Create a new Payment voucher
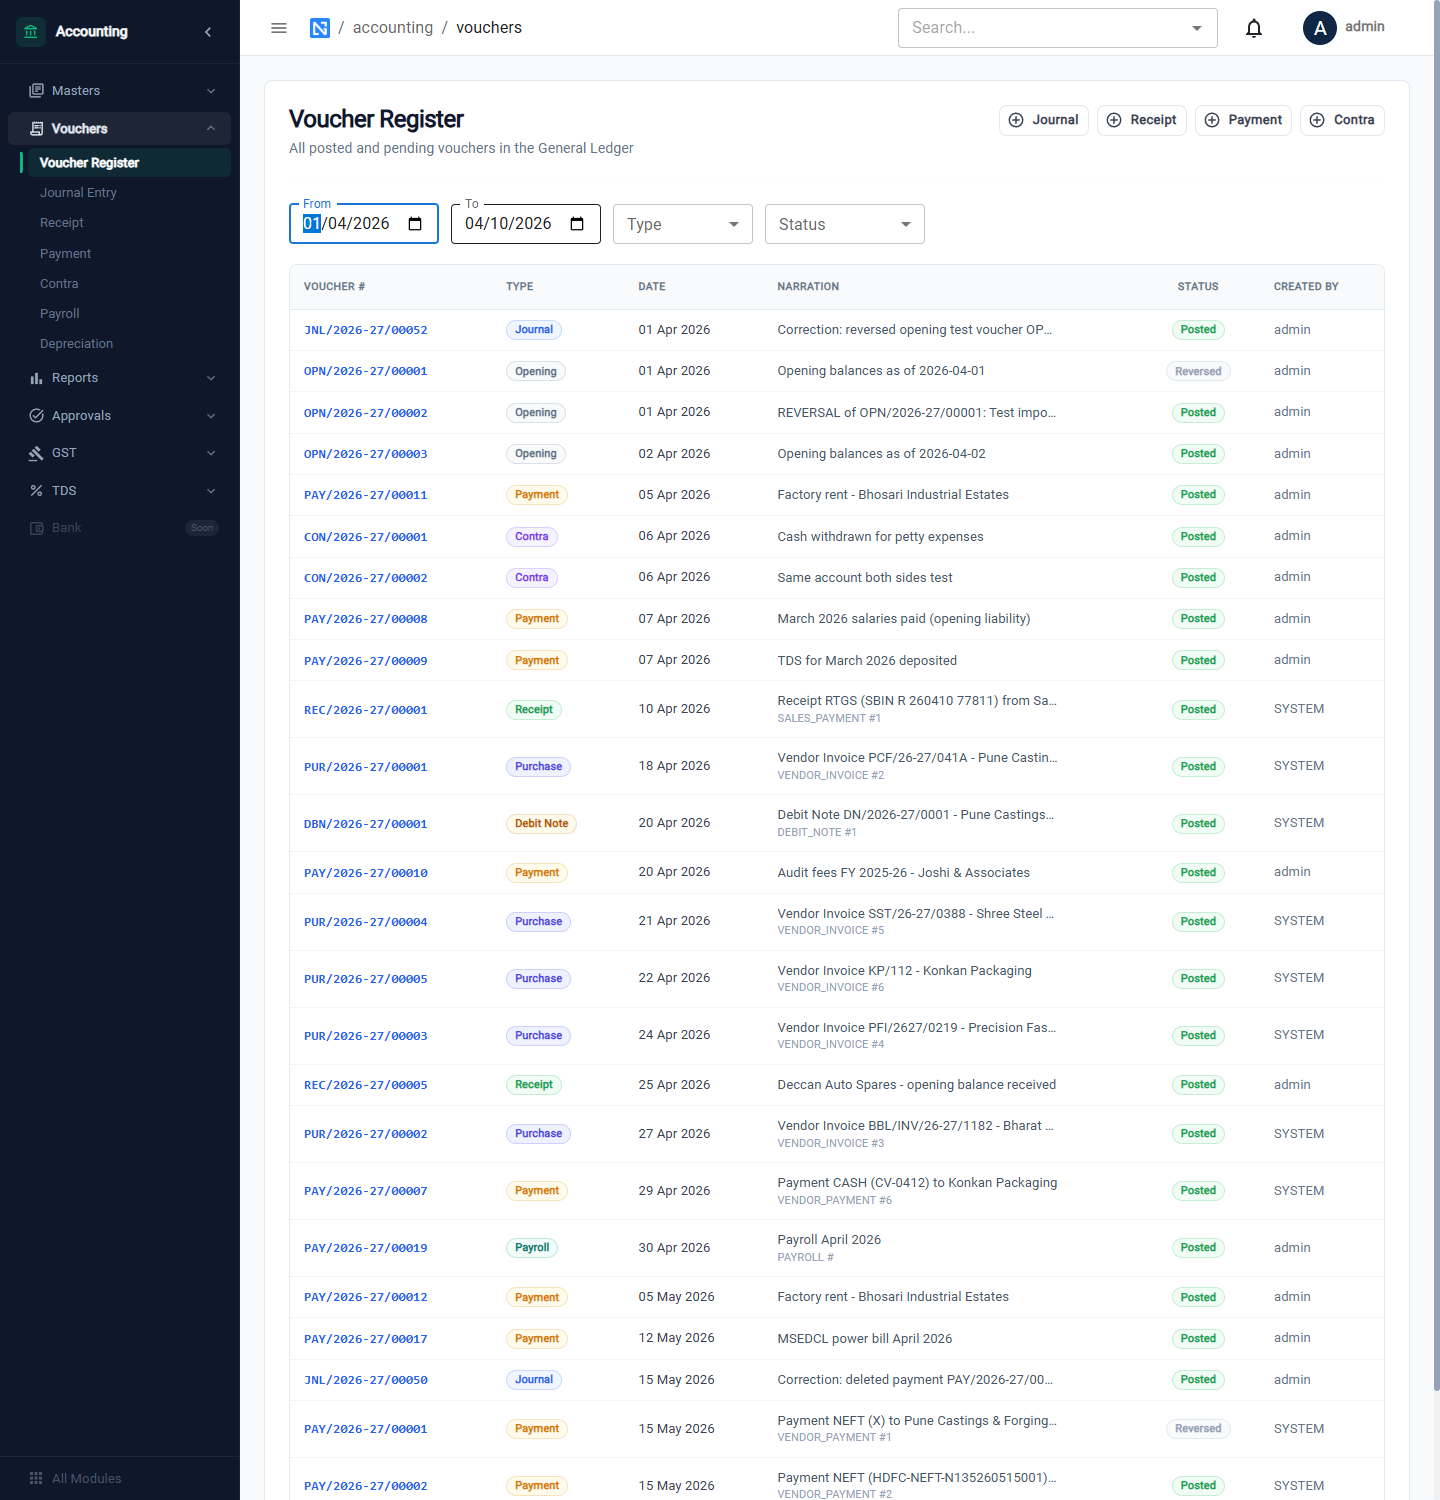 tap(1244, 120)
